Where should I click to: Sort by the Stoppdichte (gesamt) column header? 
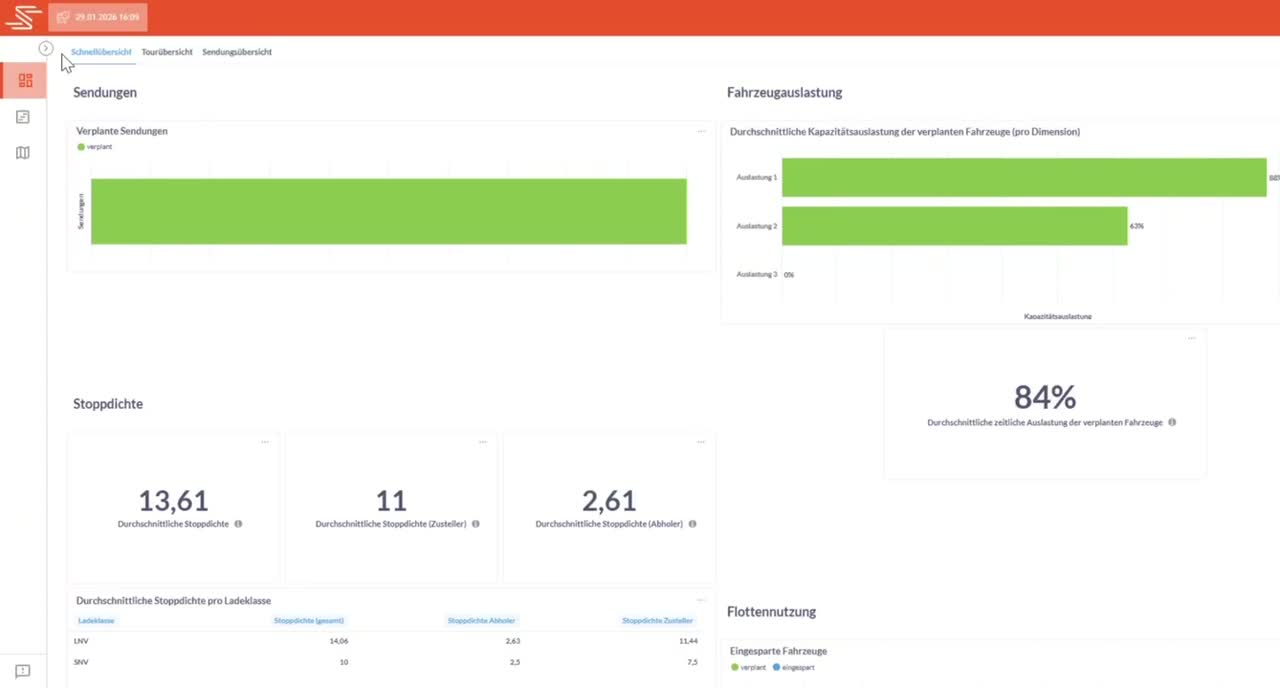click(x=309, y=621)
